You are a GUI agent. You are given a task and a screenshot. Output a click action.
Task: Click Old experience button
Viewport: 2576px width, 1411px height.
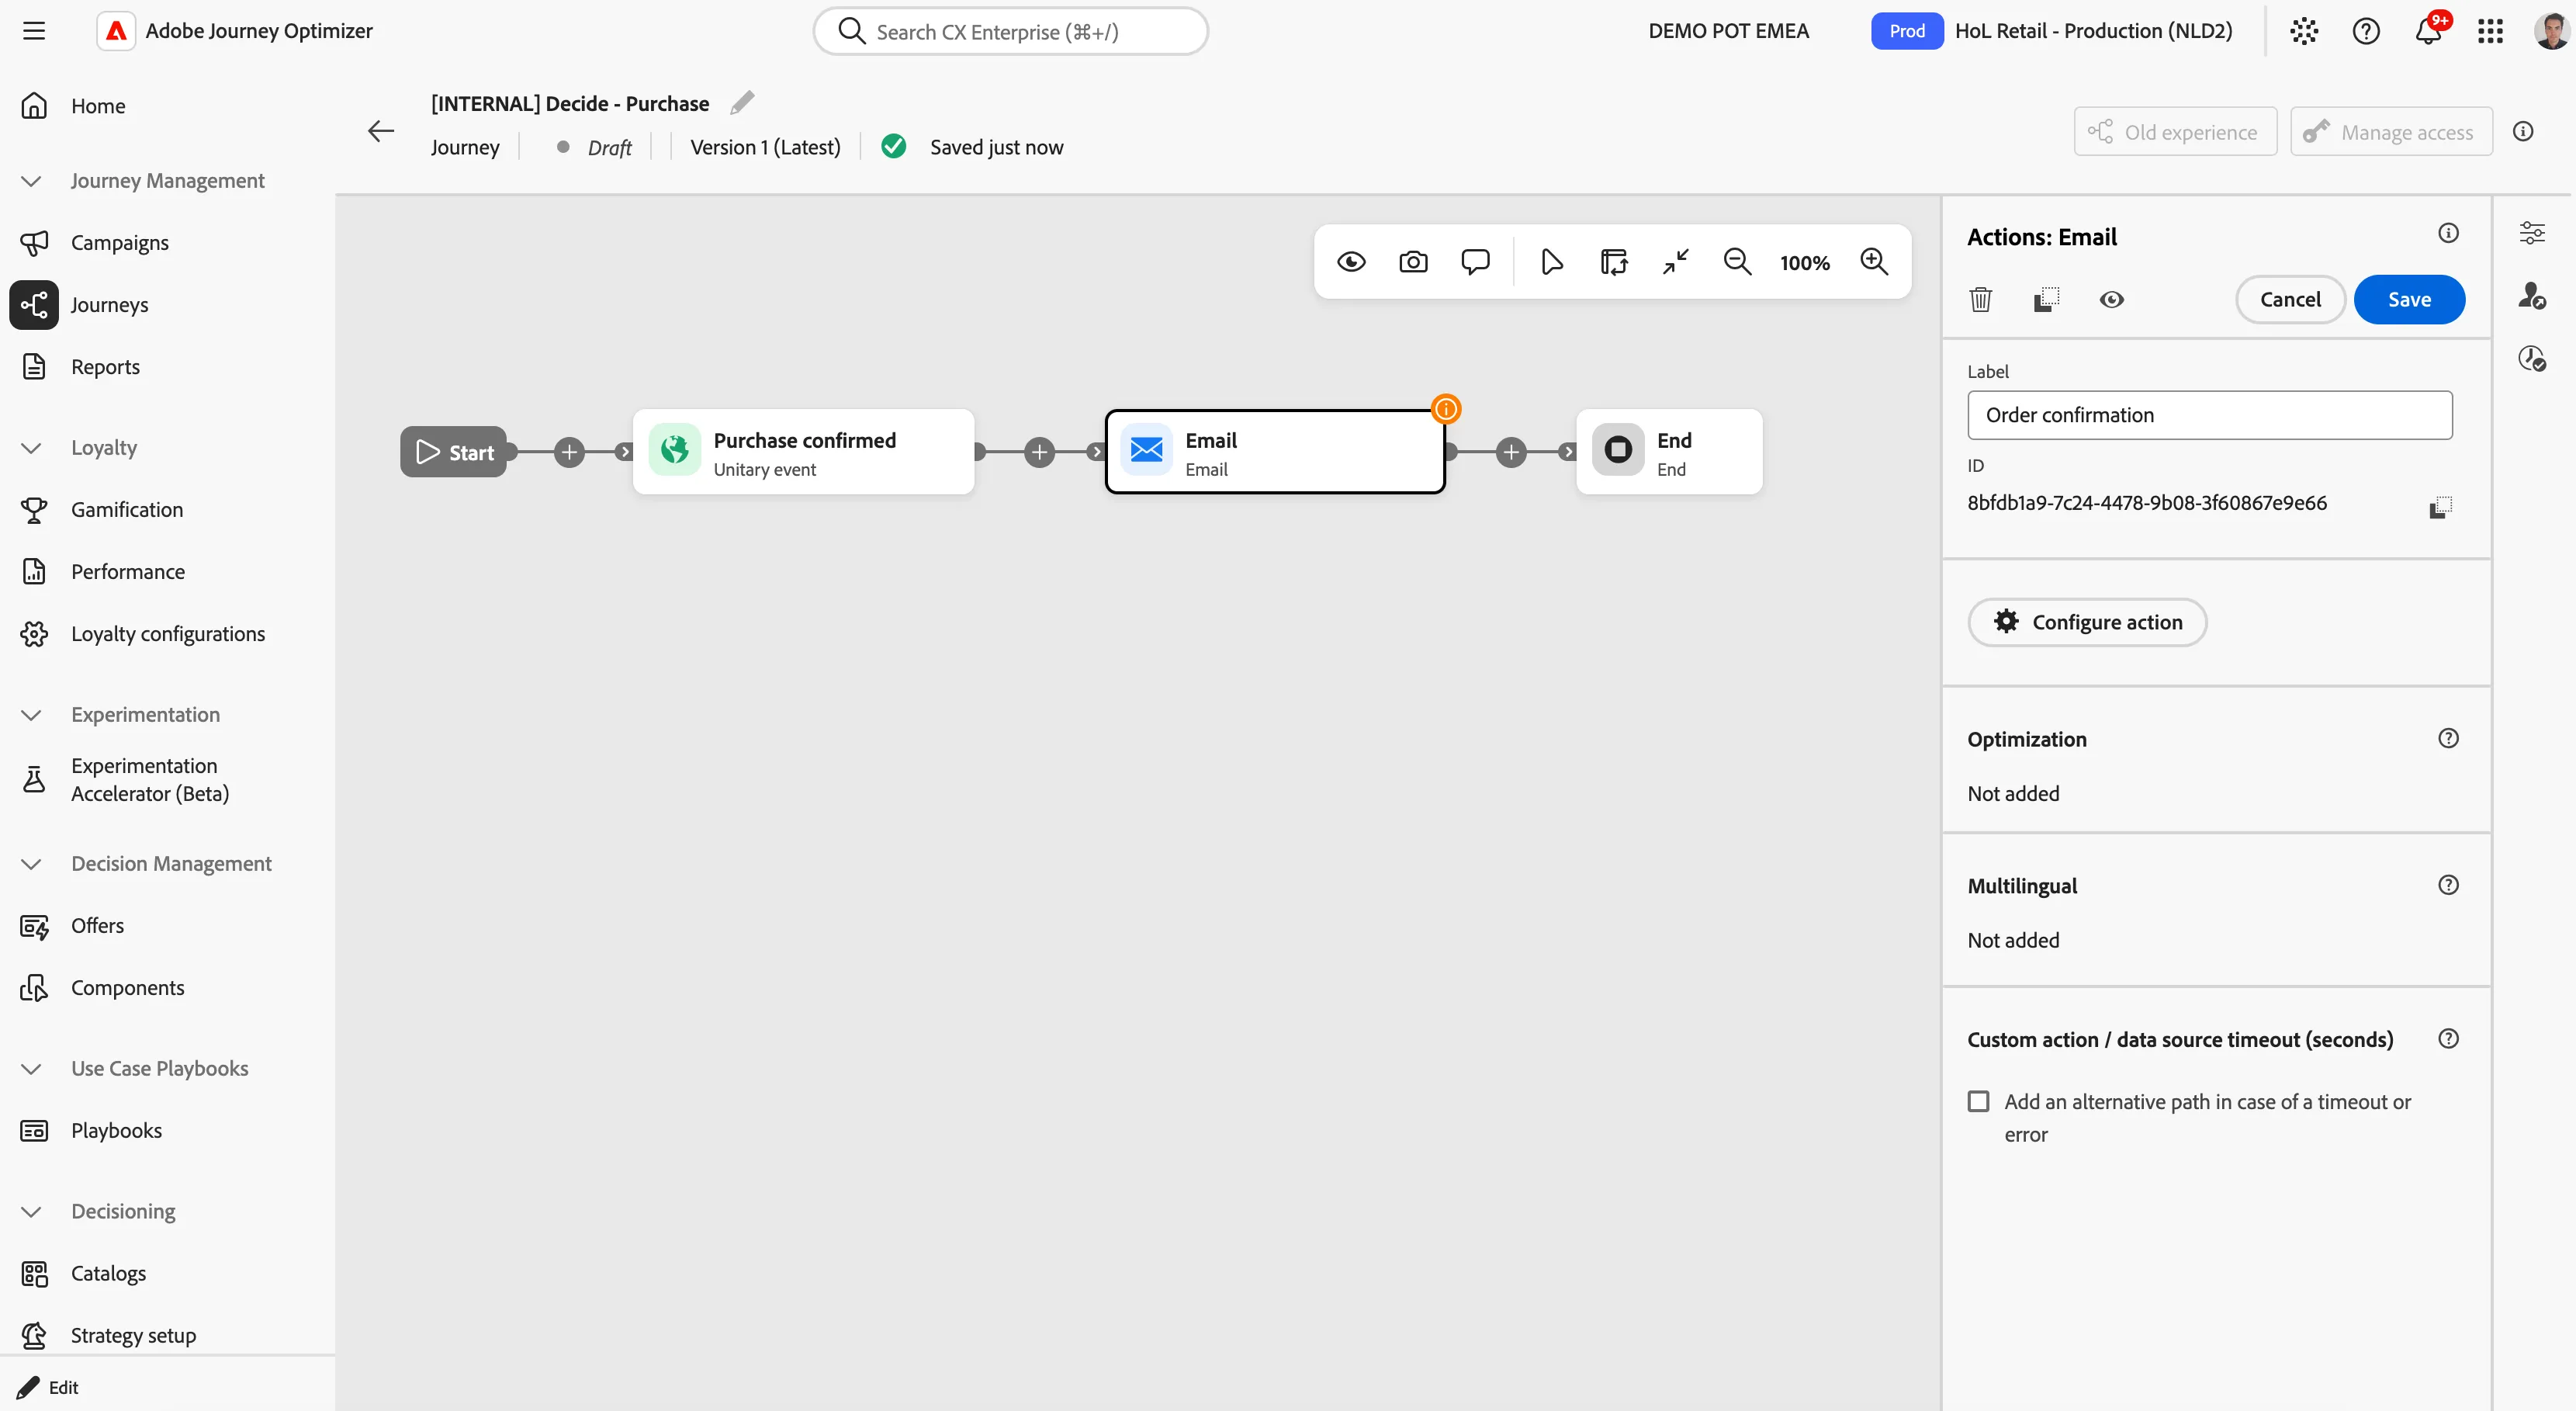point(2175,131)
